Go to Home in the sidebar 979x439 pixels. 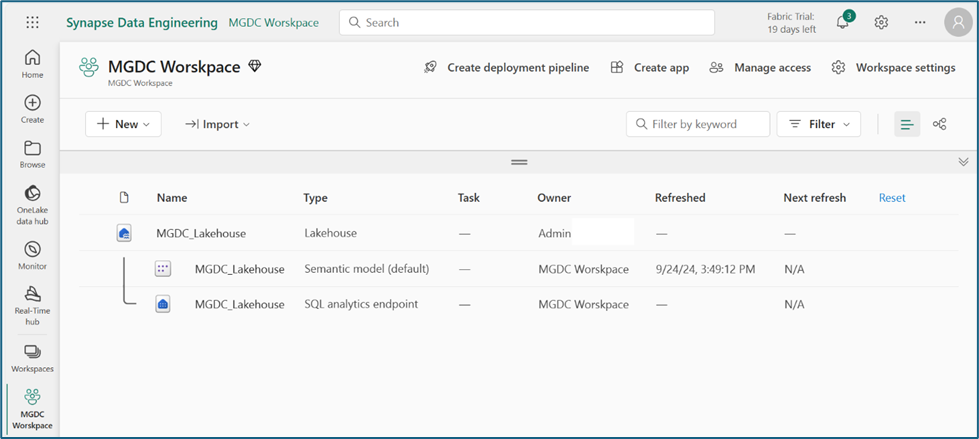32,64
